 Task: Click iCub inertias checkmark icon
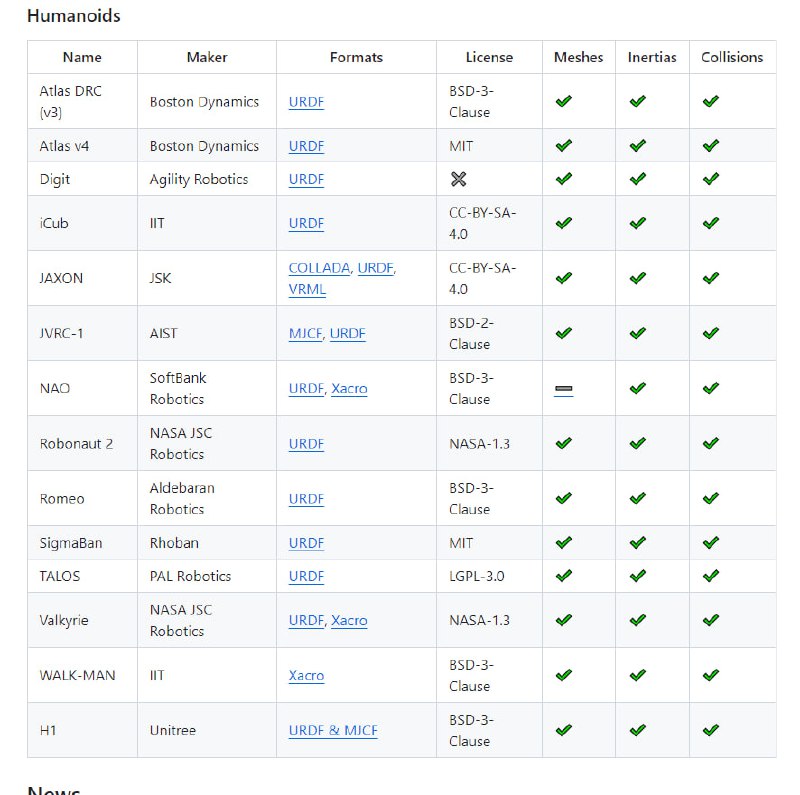(x=637, y=223)
